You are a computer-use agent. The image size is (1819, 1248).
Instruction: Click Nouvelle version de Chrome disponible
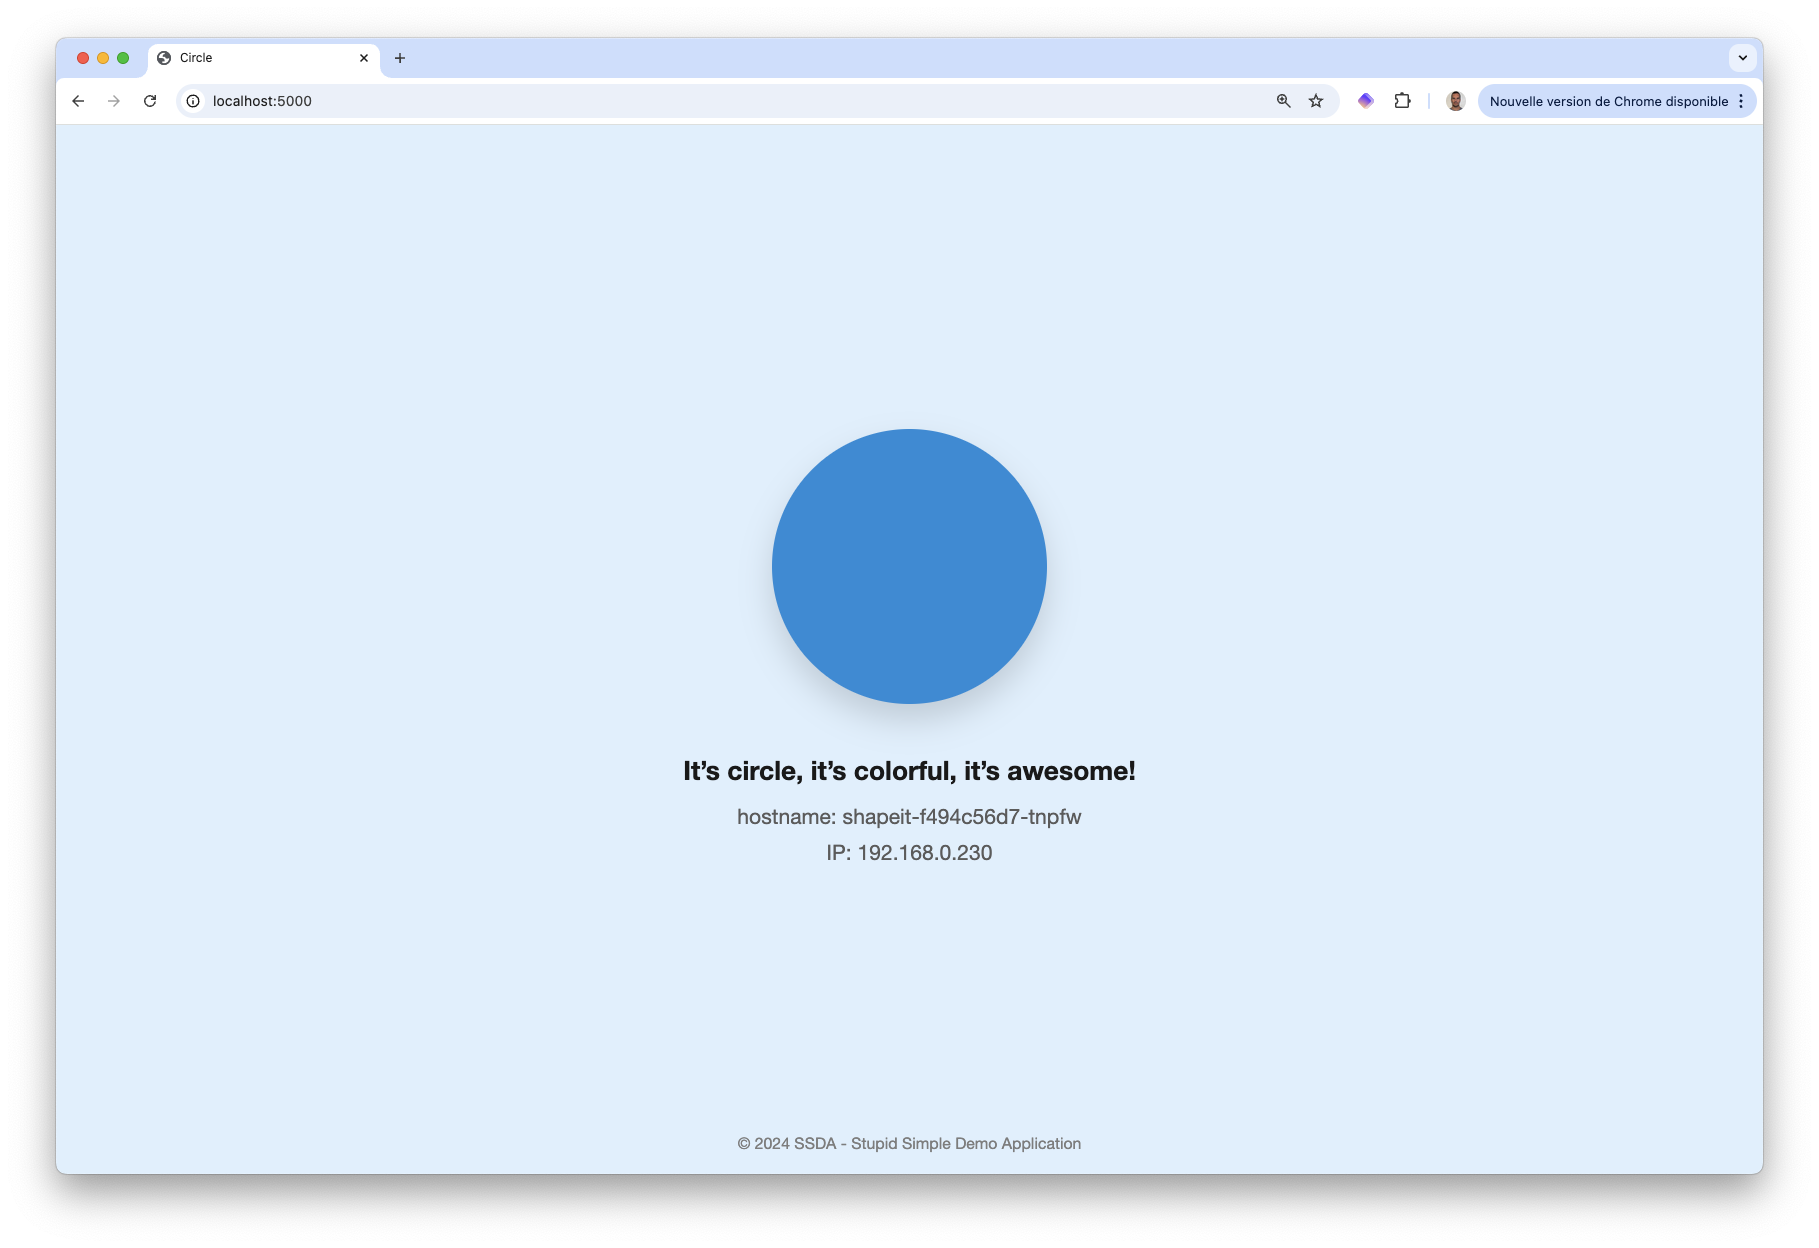point(1608,101)
